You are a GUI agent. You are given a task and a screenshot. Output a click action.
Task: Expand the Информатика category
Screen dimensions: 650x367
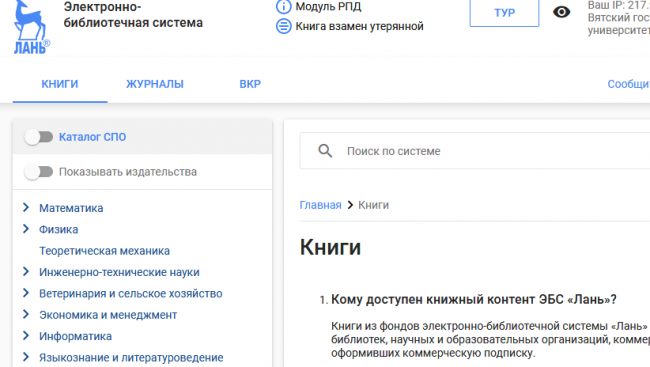(x=26, y=335)
